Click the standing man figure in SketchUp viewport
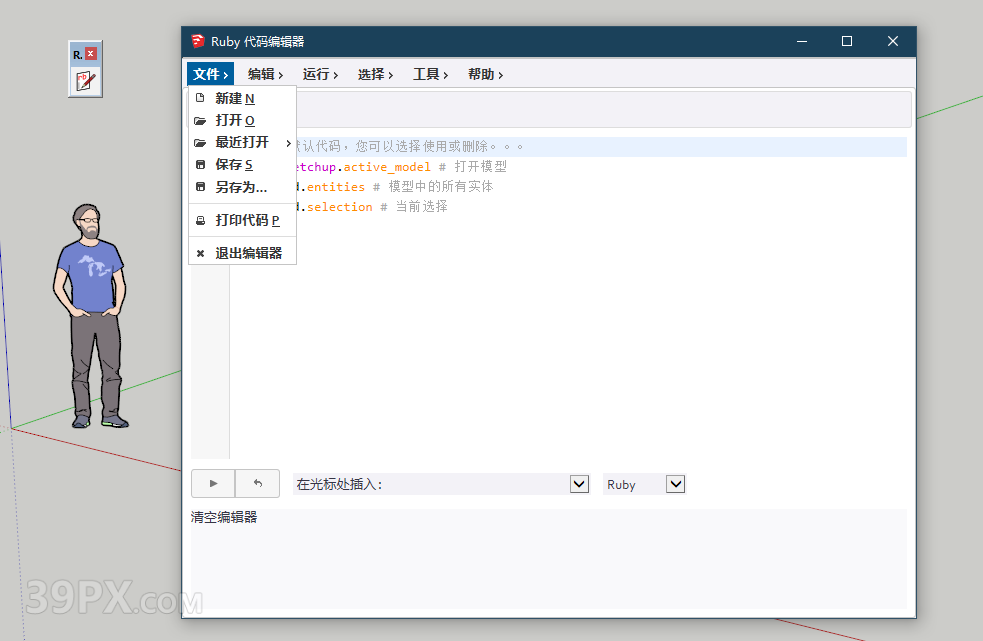 tap(90, 315)
